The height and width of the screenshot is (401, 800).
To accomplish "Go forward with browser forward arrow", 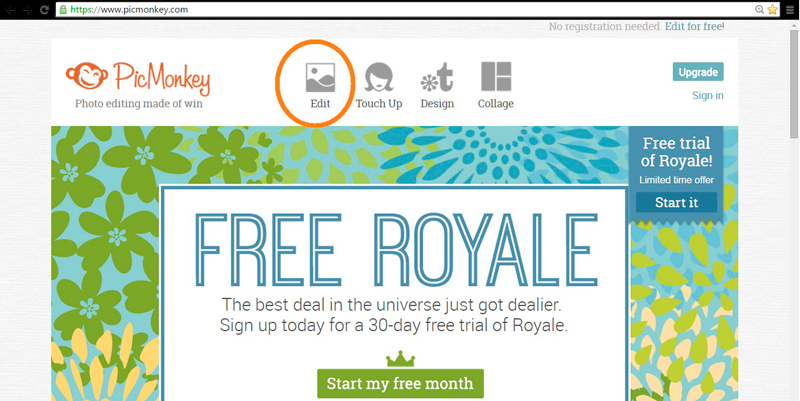I will (28, 9).
